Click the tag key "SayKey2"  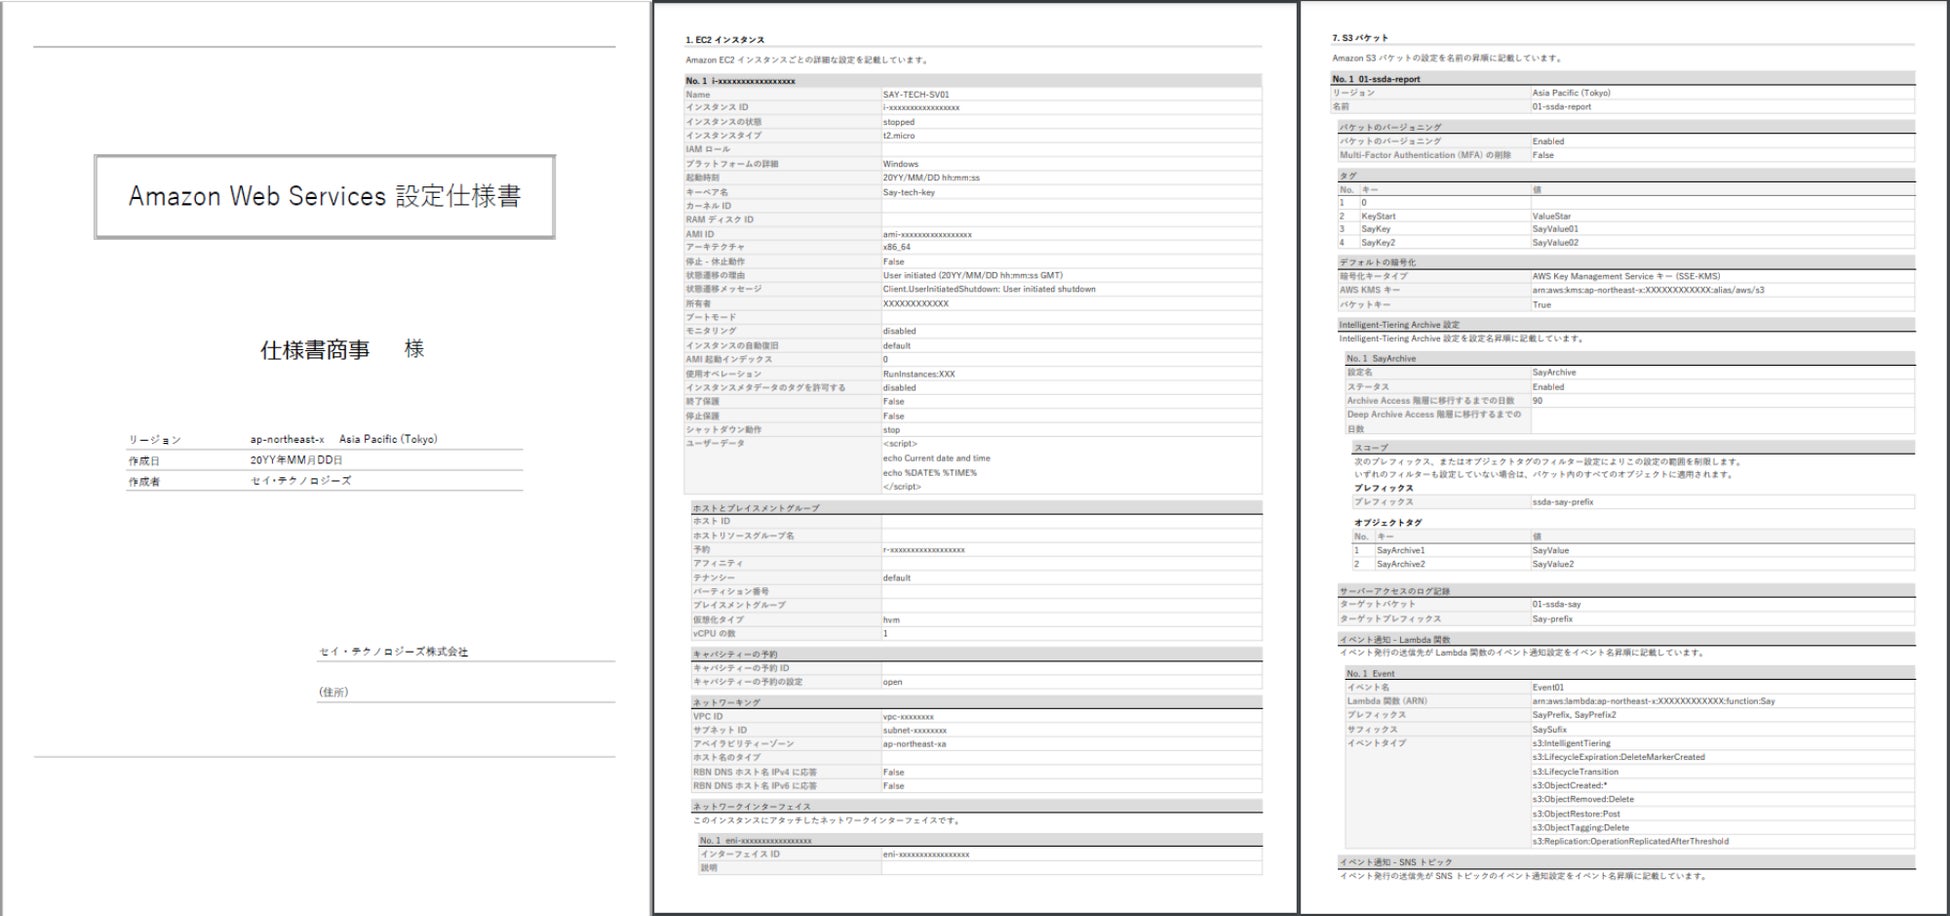tap(1378, 243)
